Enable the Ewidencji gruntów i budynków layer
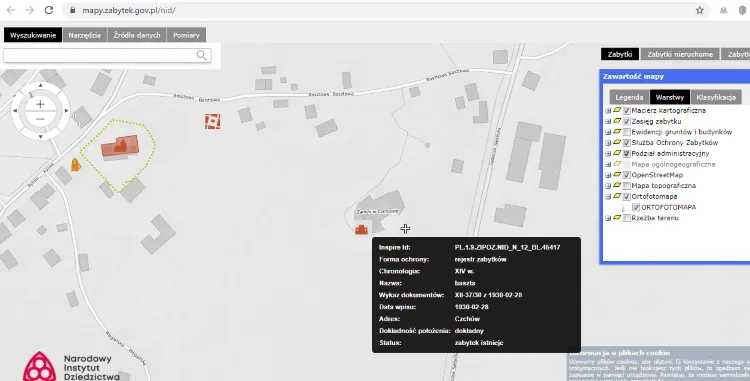750x381 pixels. click(627, 132)
